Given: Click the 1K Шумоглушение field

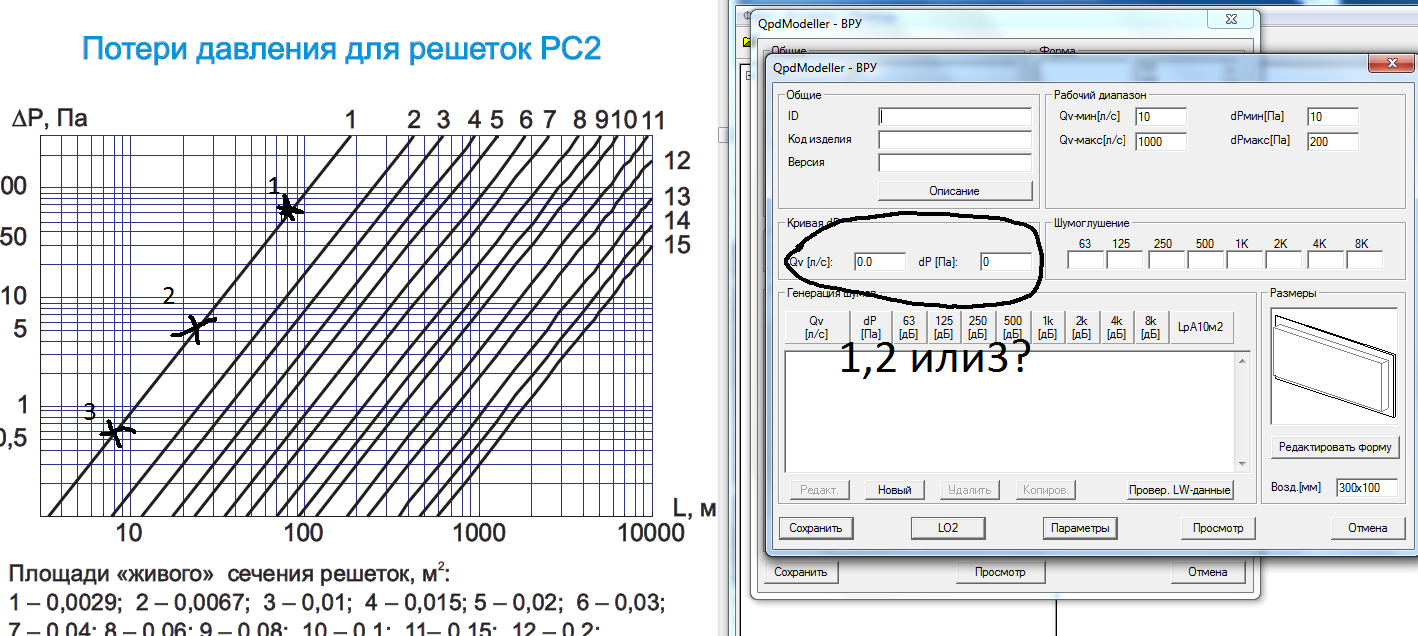Looking at the screenshot, I should tap(1245, 260).
